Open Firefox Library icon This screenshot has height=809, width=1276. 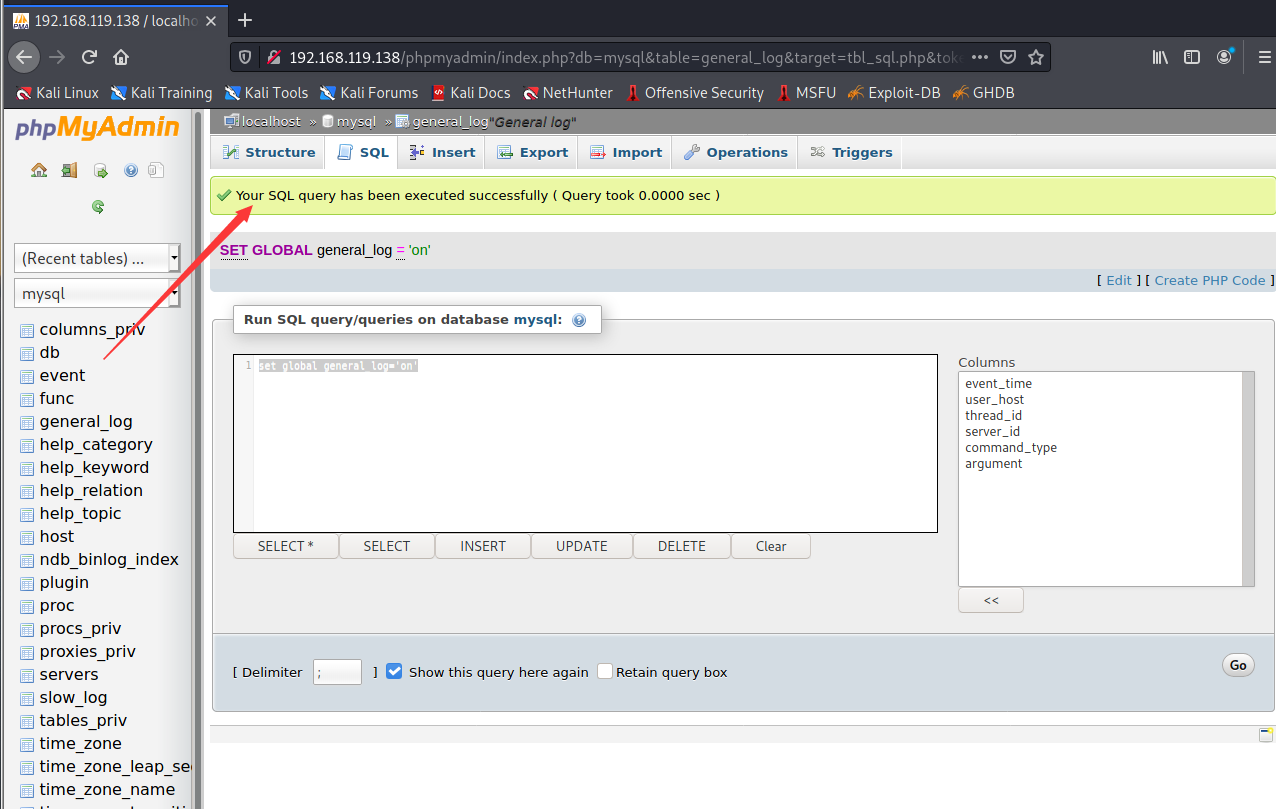1160,57
